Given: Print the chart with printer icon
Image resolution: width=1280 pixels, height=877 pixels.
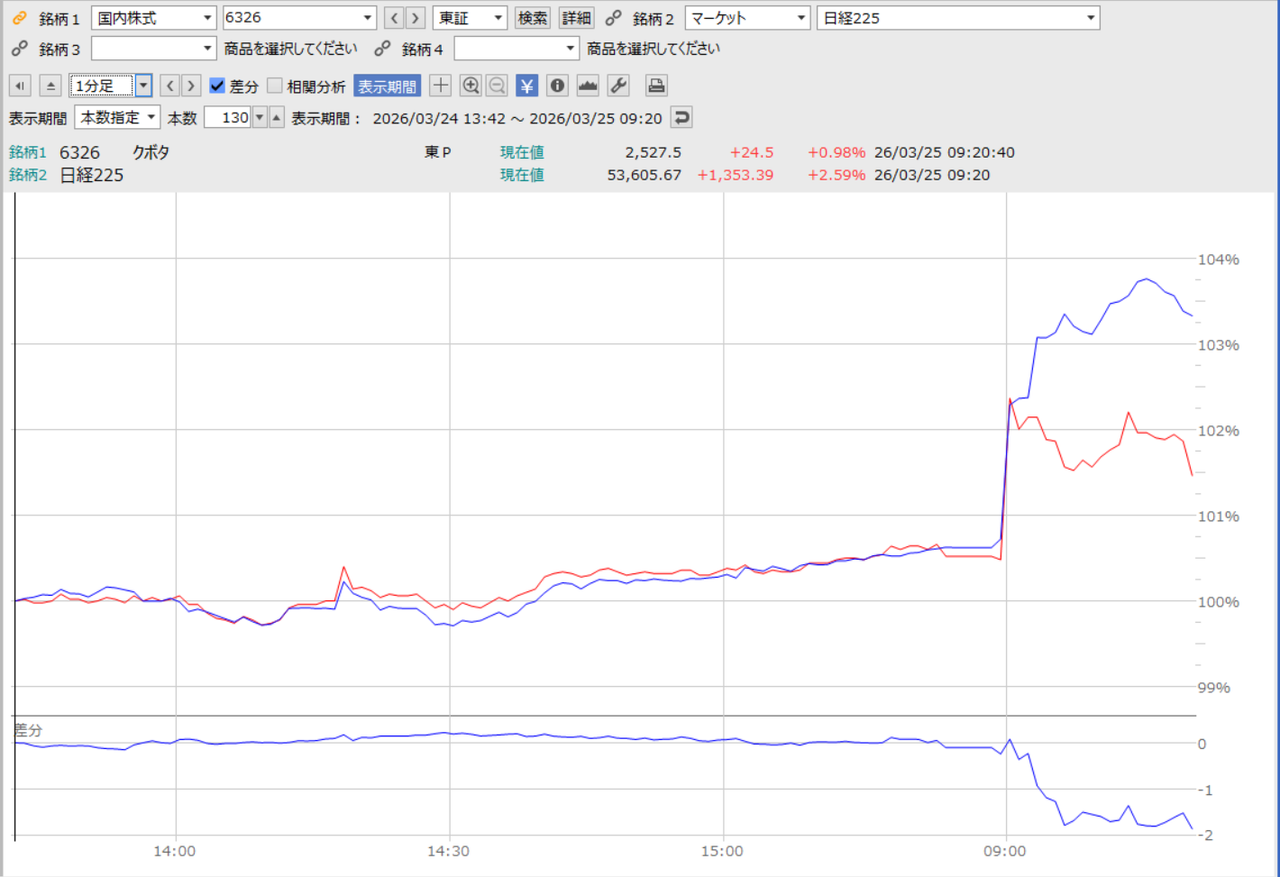Looking at the screenshot, I should [655, 86].
